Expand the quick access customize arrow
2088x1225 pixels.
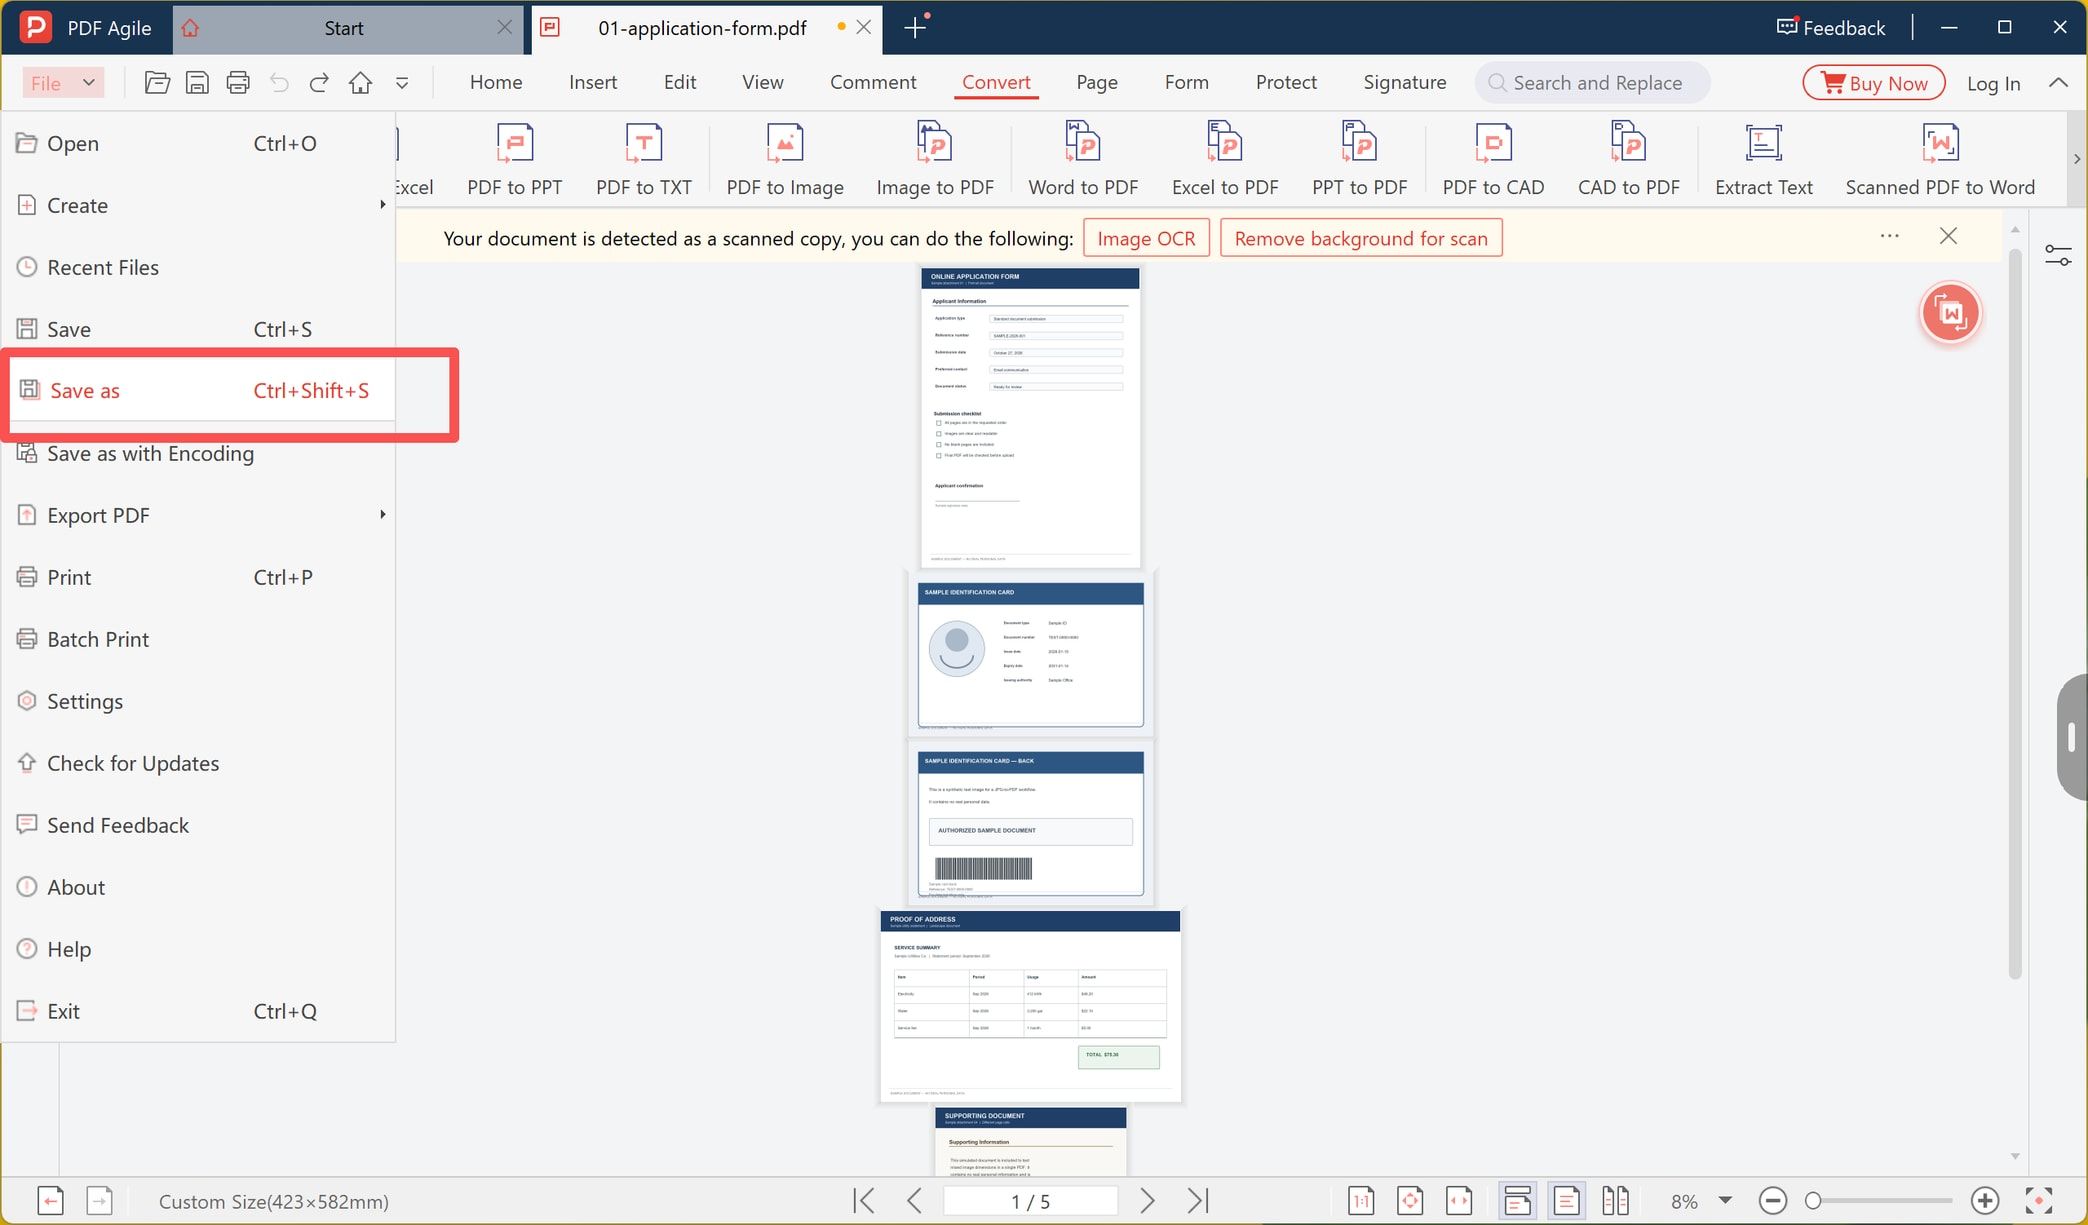point(402,84)
